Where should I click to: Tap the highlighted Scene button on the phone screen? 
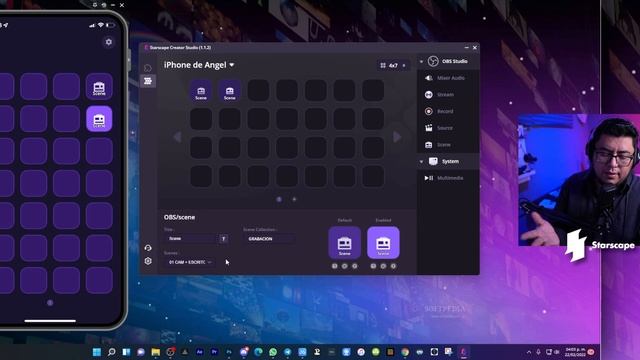99,119
